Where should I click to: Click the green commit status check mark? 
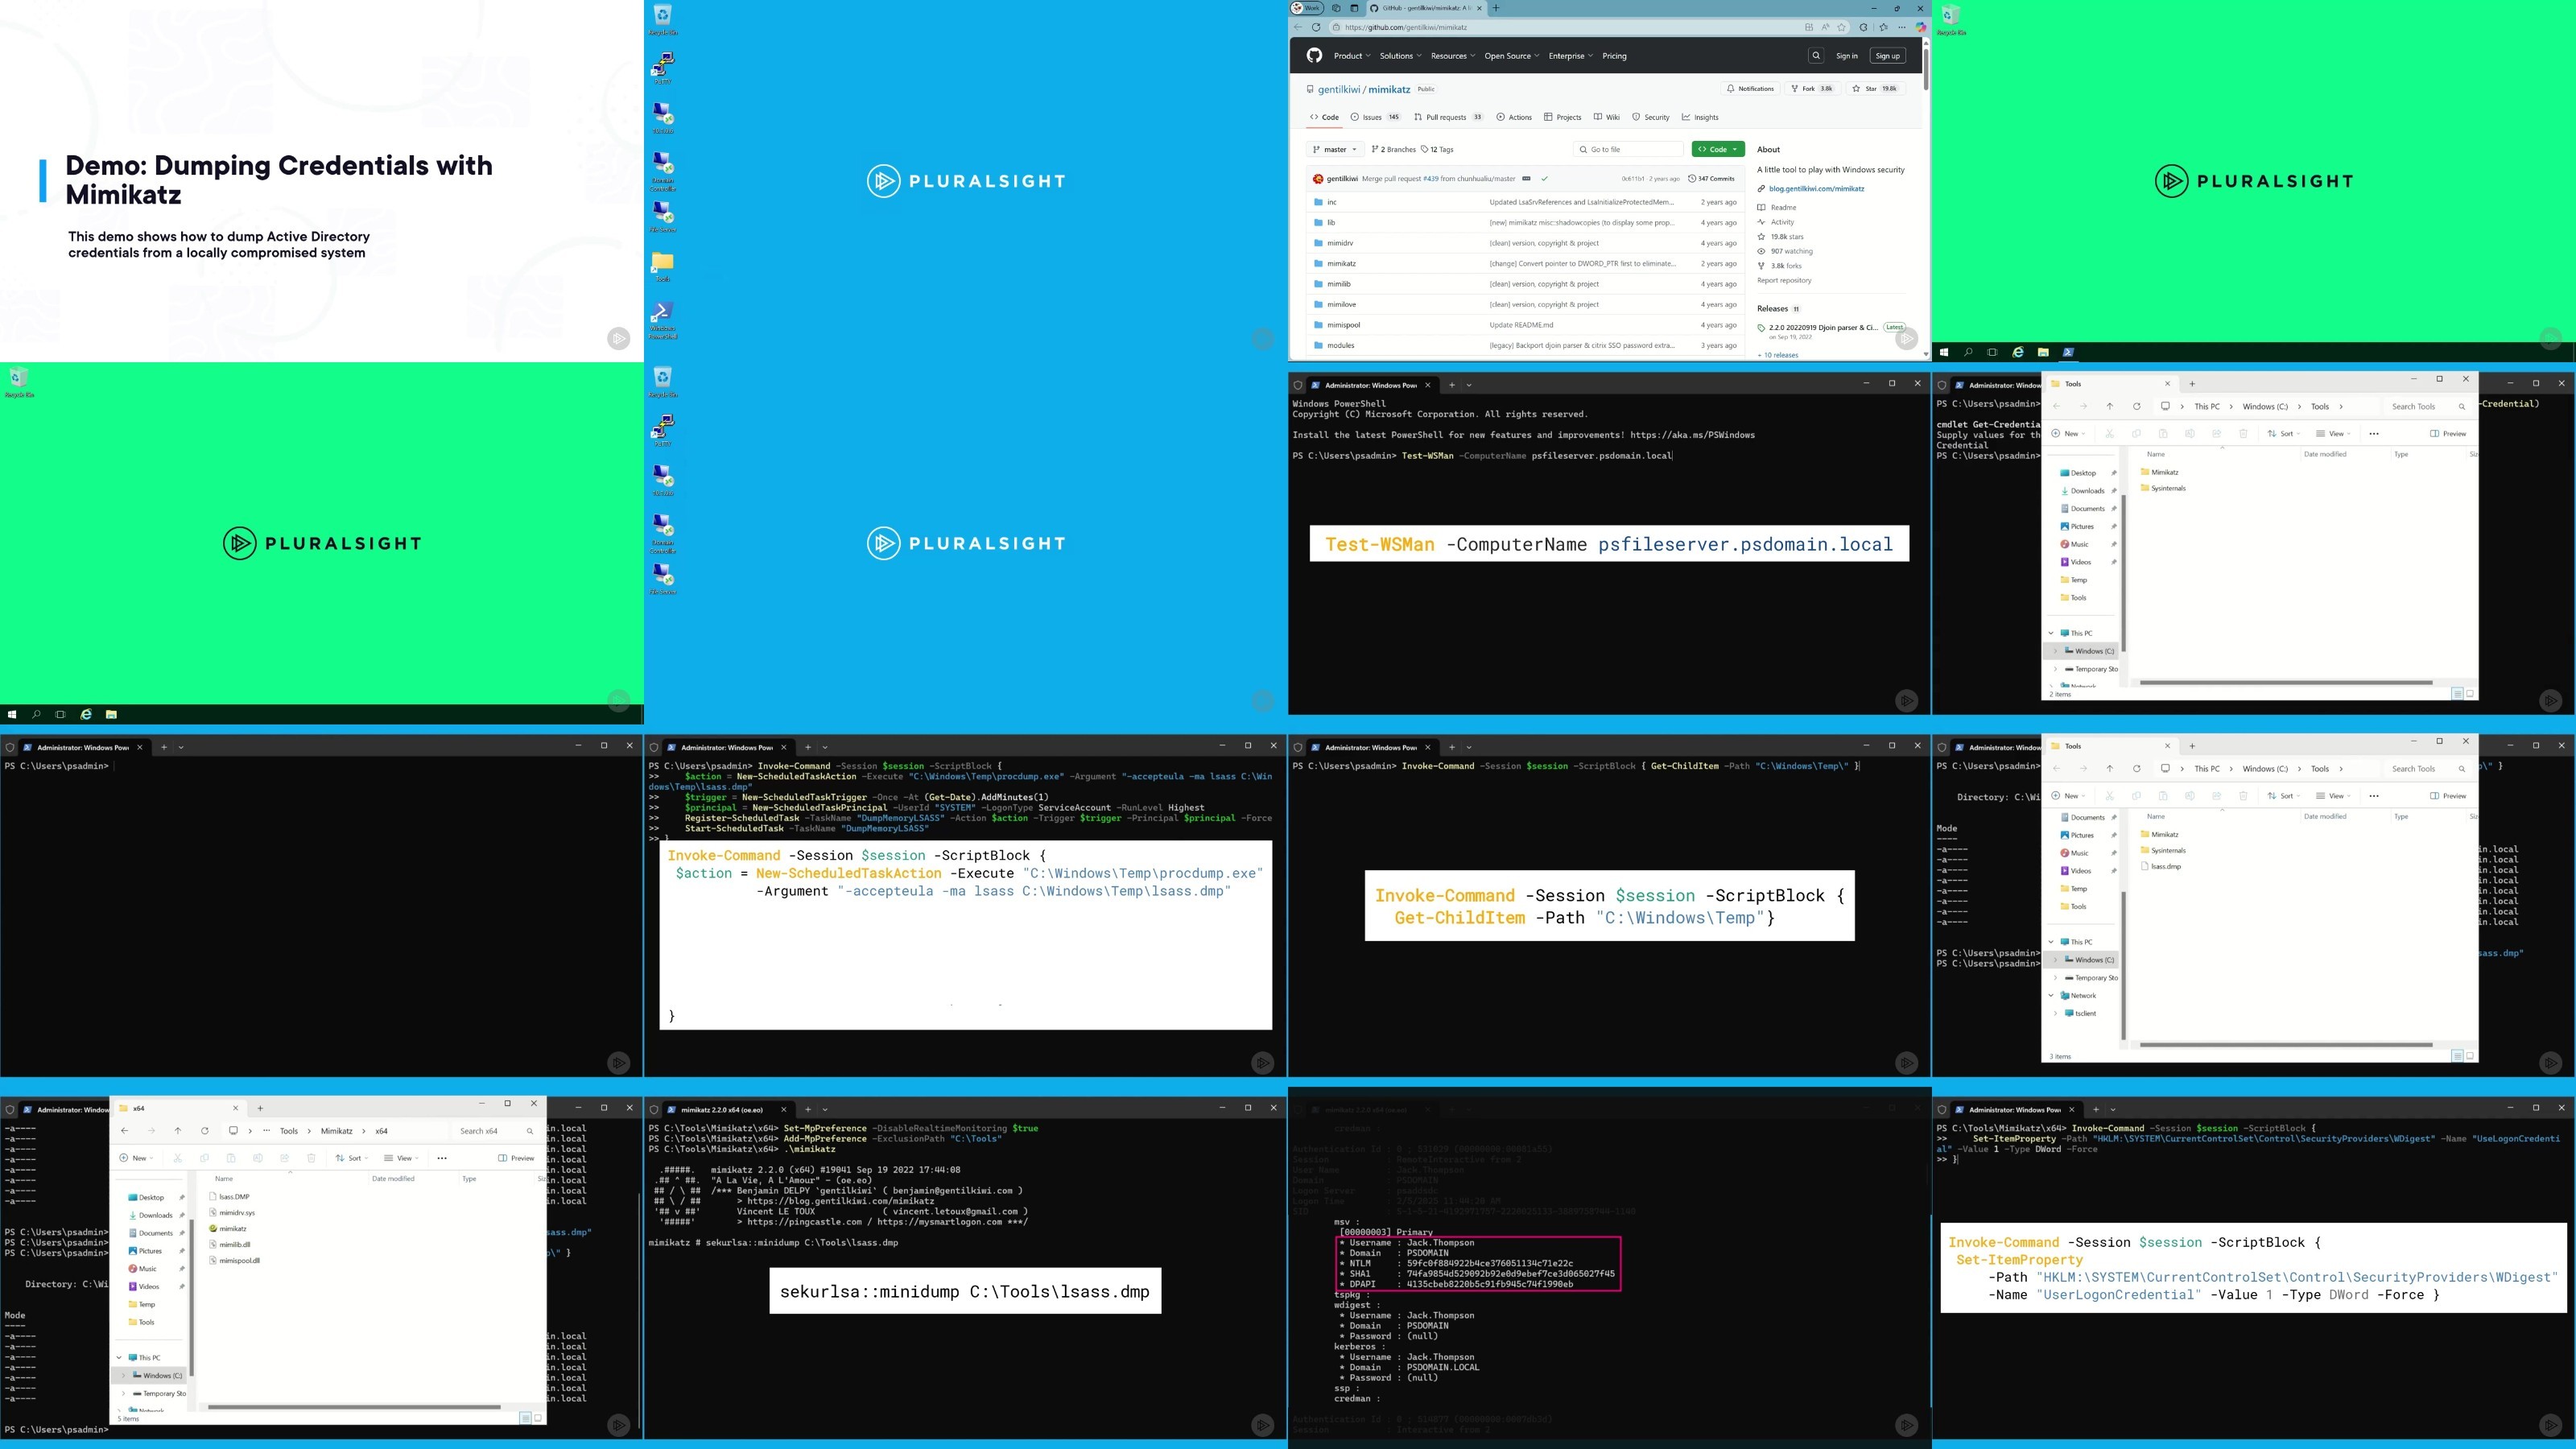[1544, 179]
